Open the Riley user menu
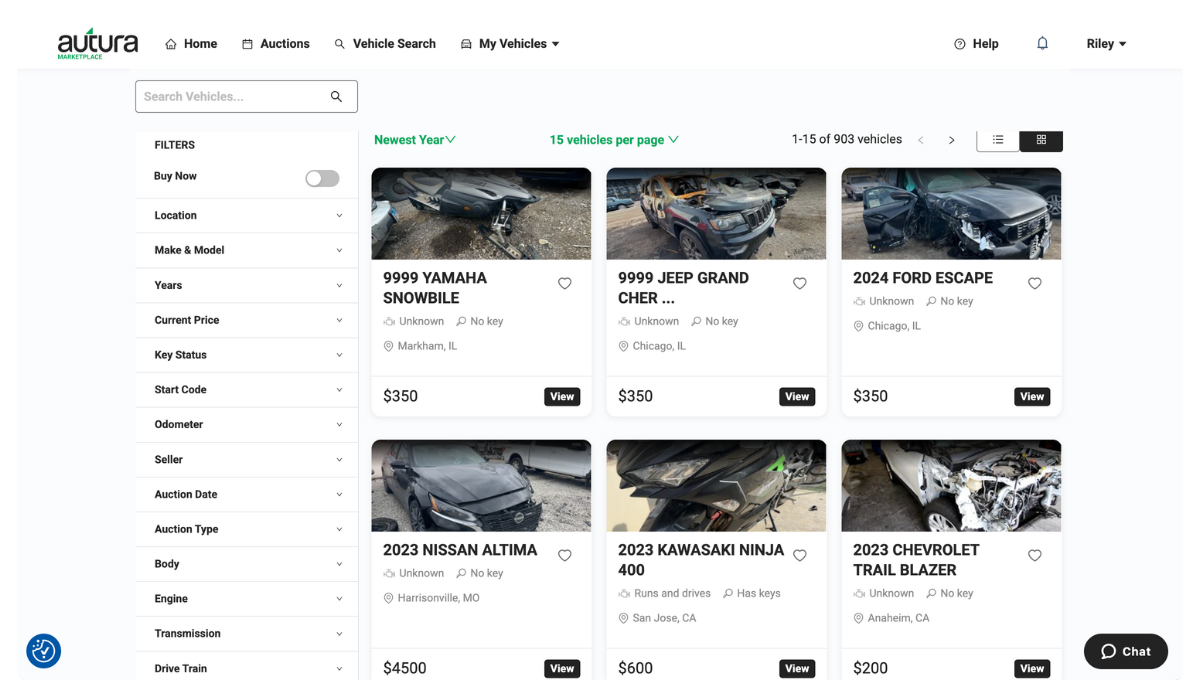The width and height of the screenshot is (1200, 680). click(1106, 44)
